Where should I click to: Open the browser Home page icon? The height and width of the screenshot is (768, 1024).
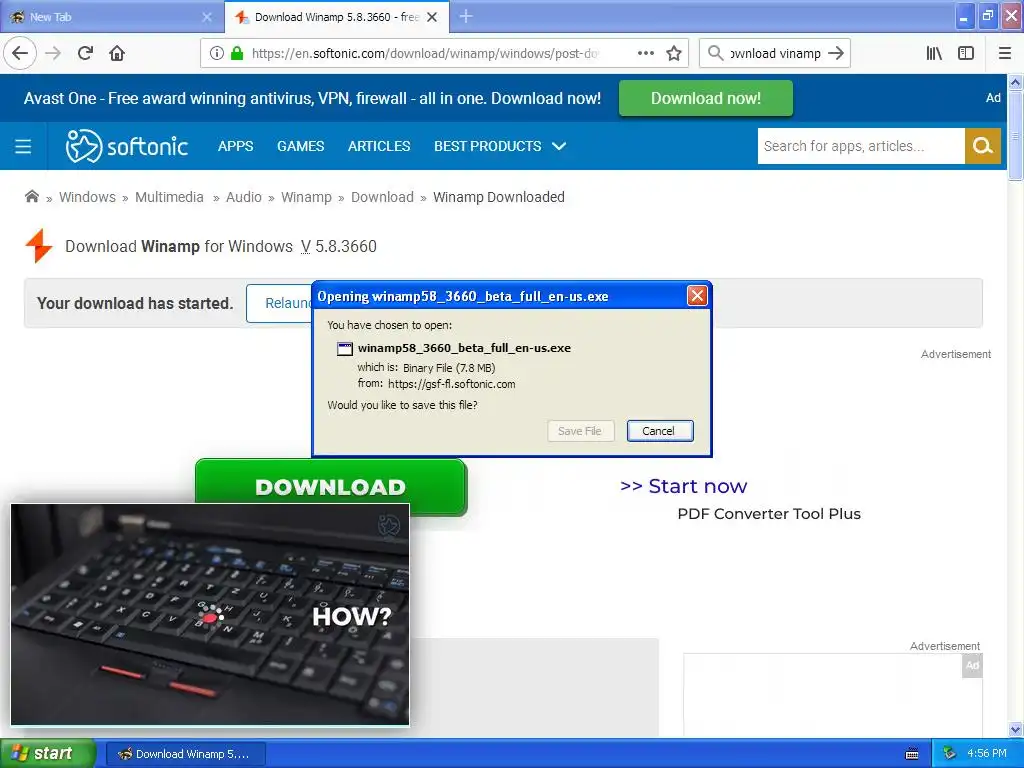coord(117,53)
